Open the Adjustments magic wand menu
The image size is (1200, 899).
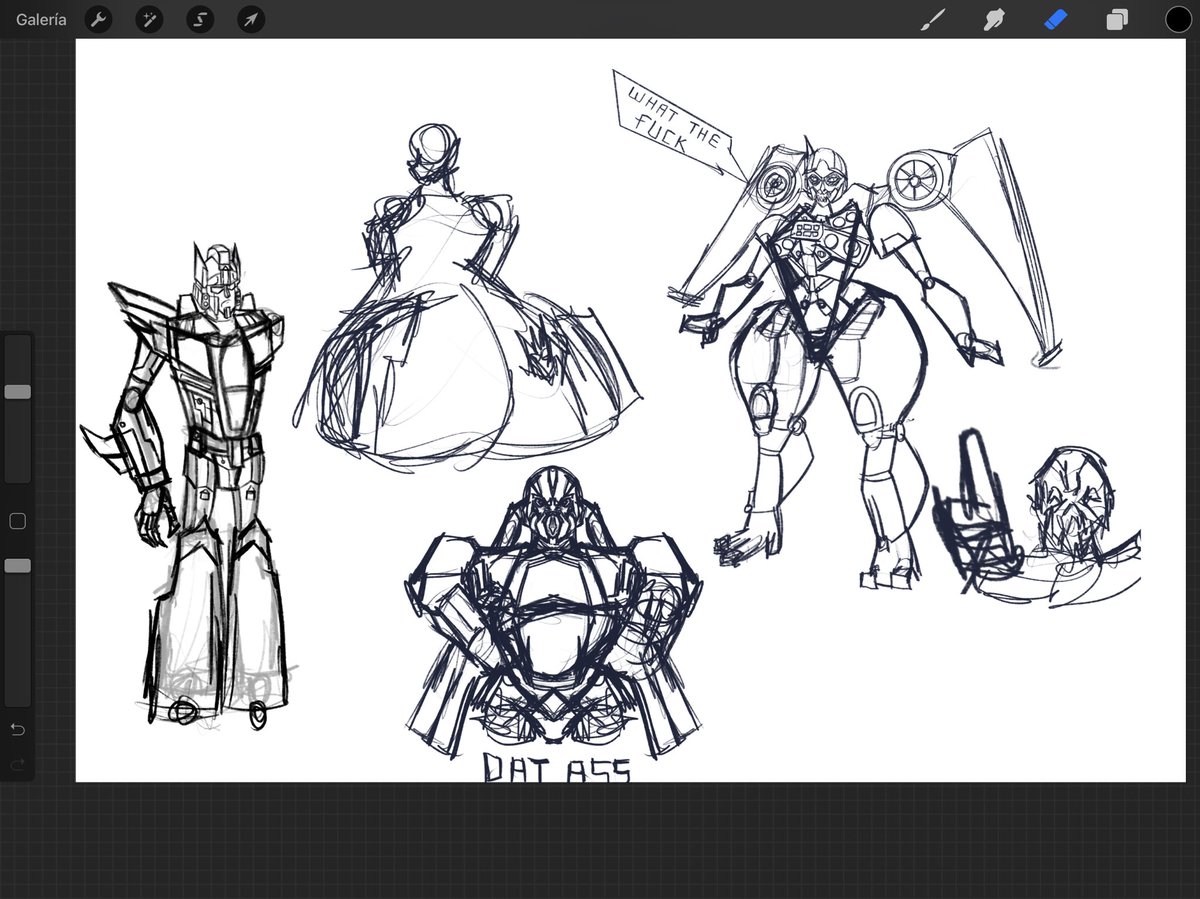(149, 19)
